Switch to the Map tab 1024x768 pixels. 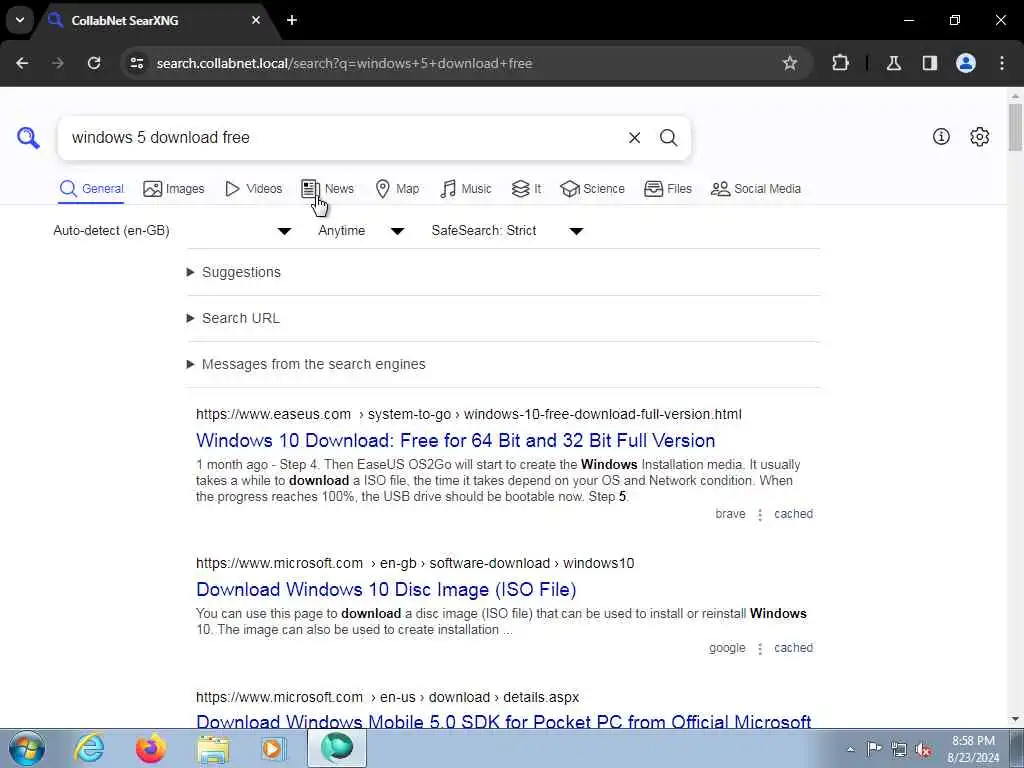click(398, 189)
